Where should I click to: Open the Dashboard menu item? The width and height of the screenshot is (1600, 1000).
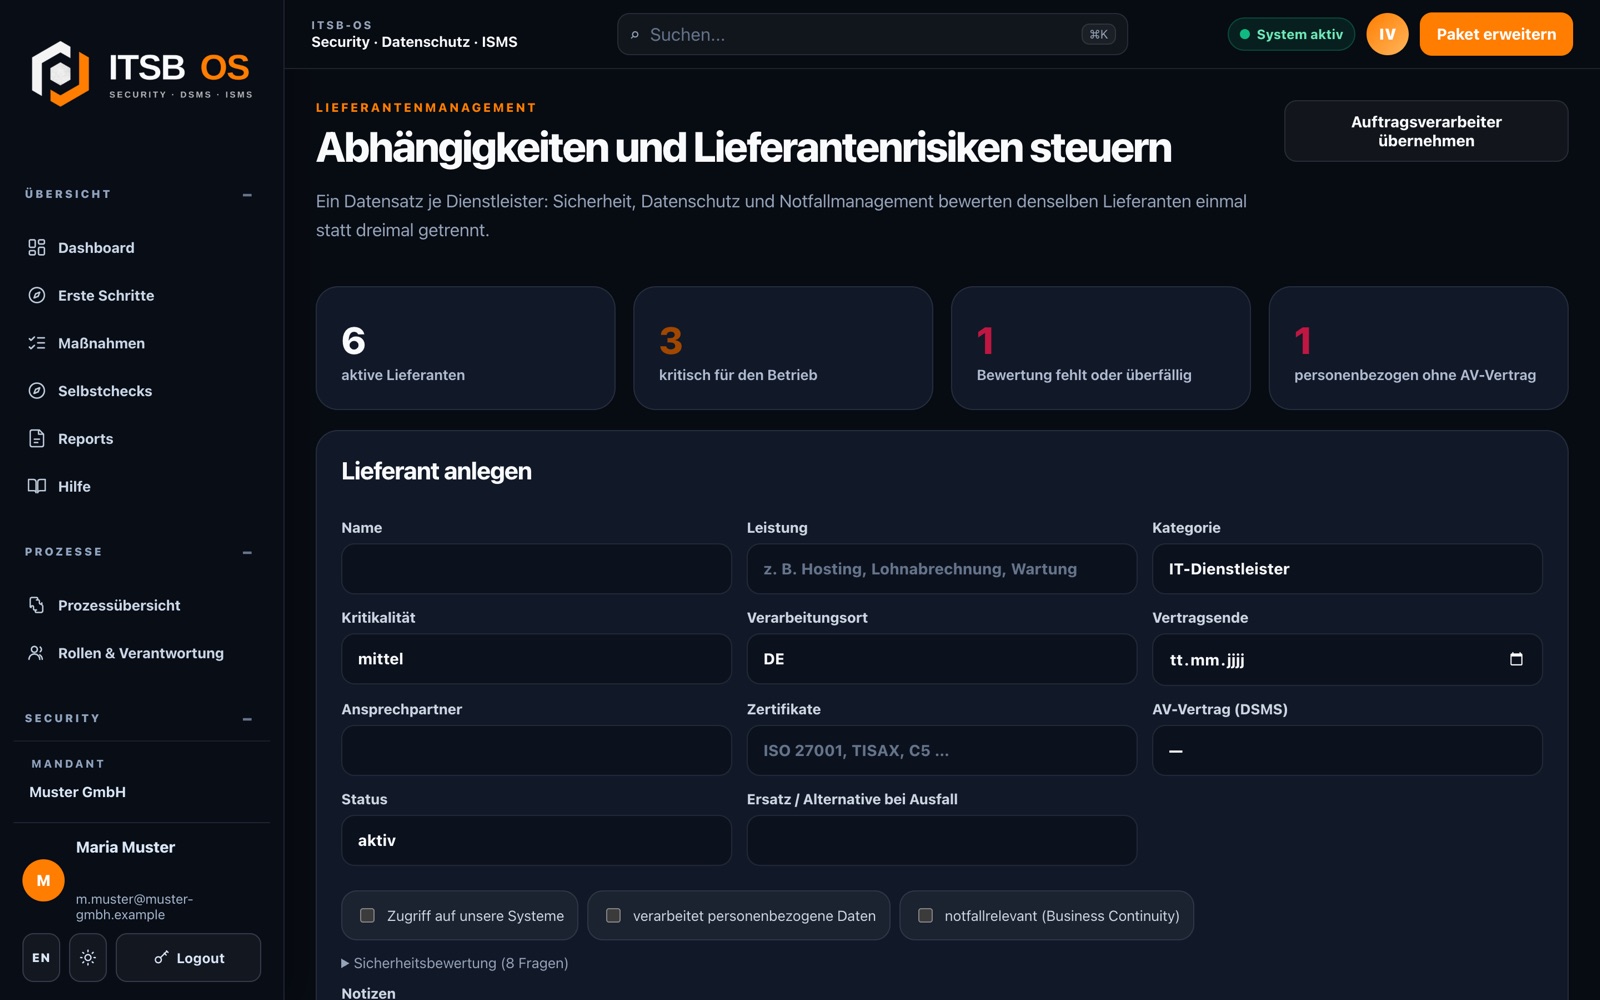tap(140, 247)
